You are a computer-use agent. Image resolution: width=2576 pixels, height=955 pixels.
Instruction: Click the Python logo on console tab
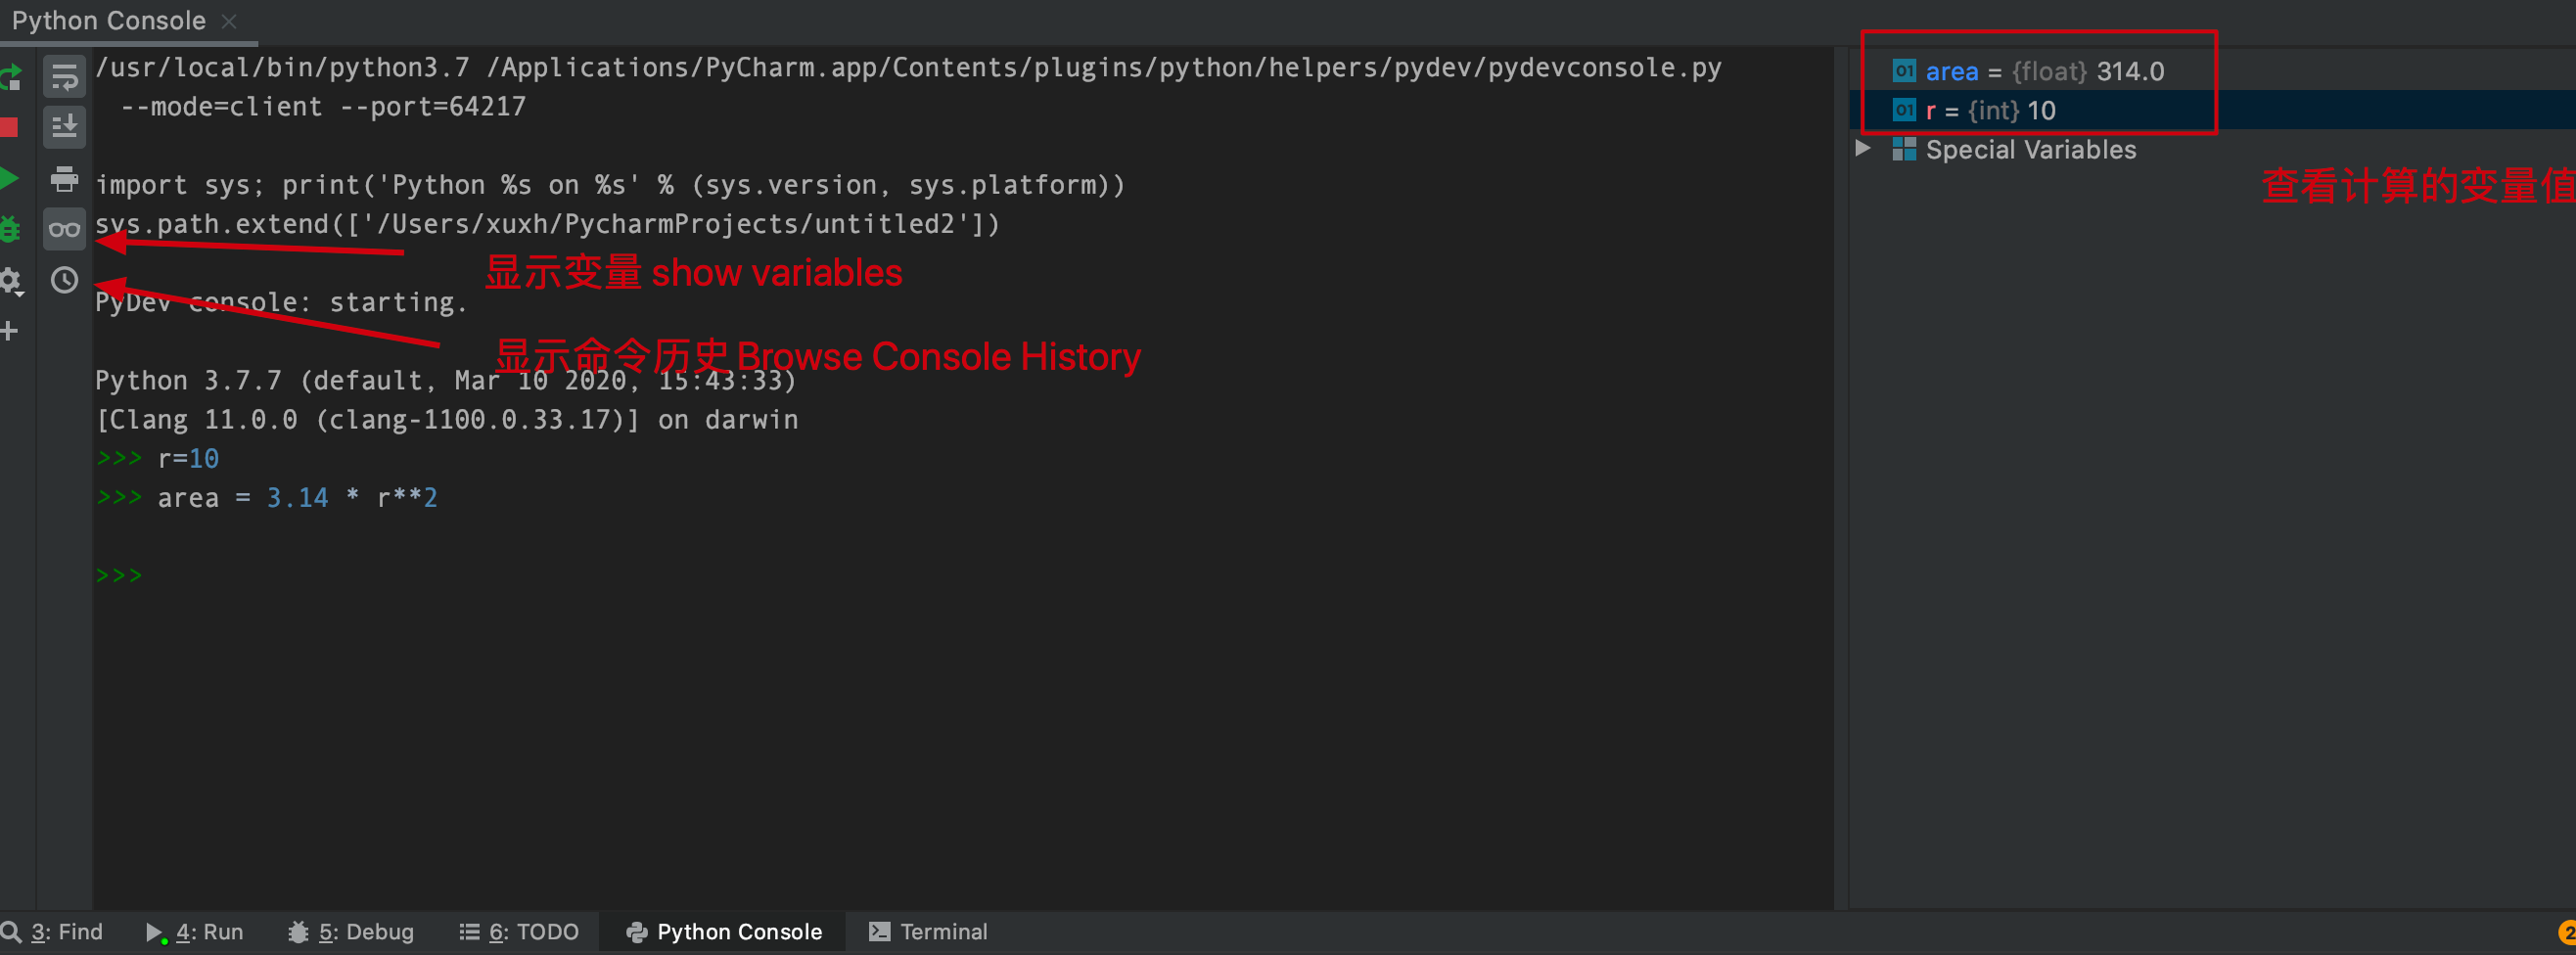[636, 932]
